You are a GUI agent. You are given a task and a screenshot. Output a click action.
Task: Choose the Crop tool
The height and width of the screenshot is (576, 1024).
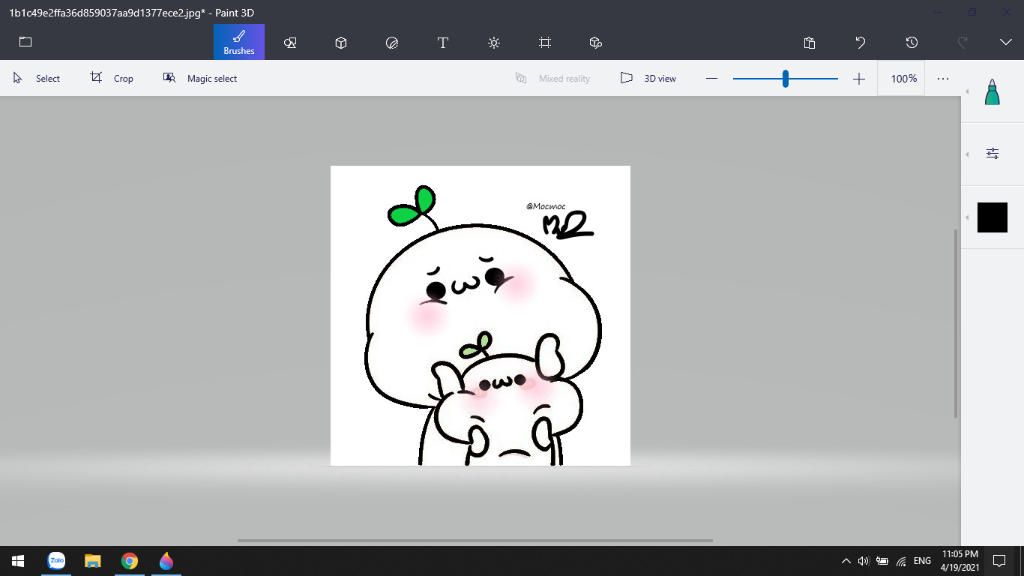[x=112, y=78]
